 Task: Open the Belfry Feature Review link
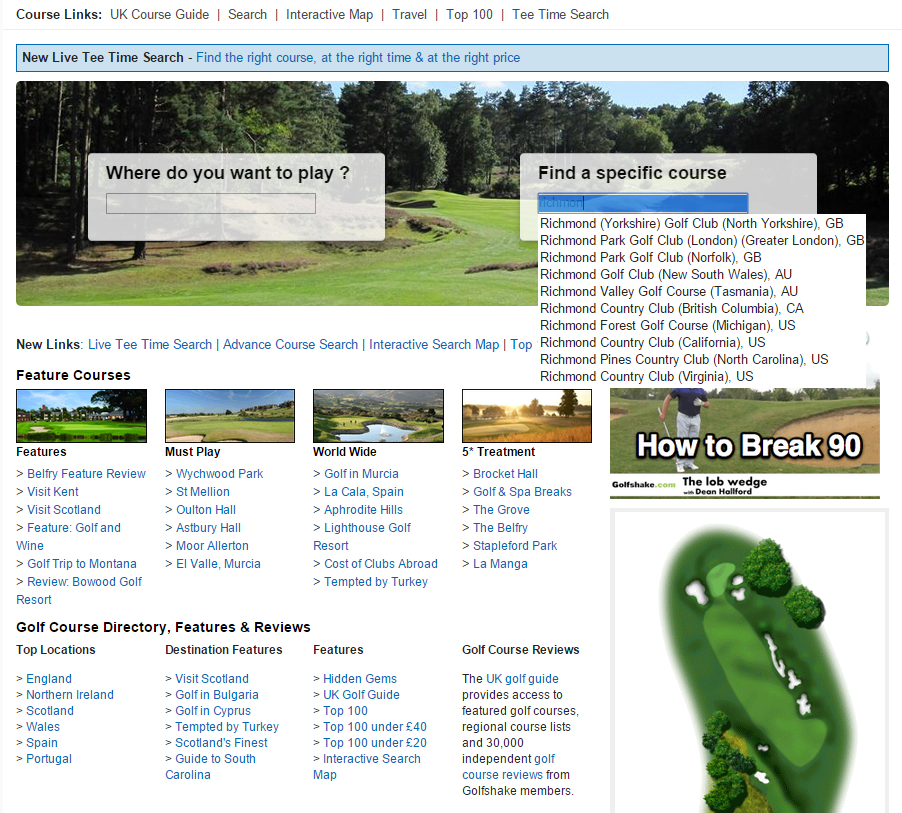click(86, 474)
